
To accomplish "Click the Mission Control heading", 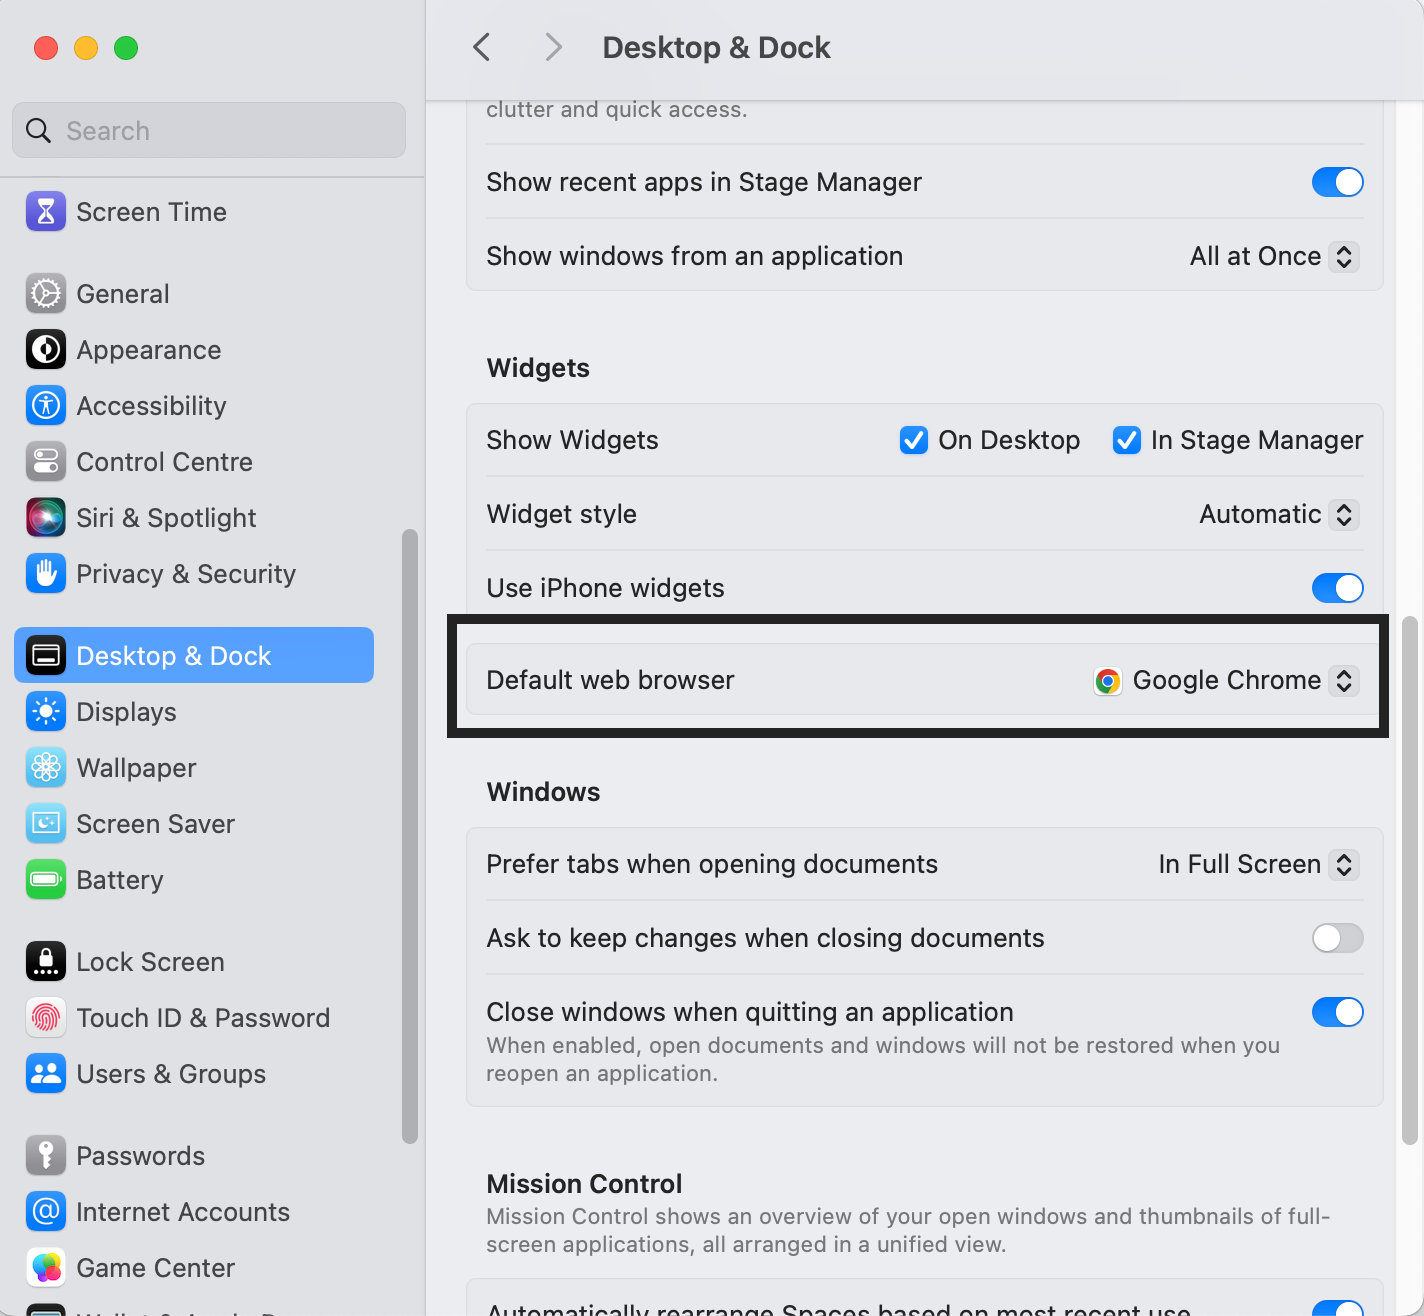I will tap(585, 1184).
